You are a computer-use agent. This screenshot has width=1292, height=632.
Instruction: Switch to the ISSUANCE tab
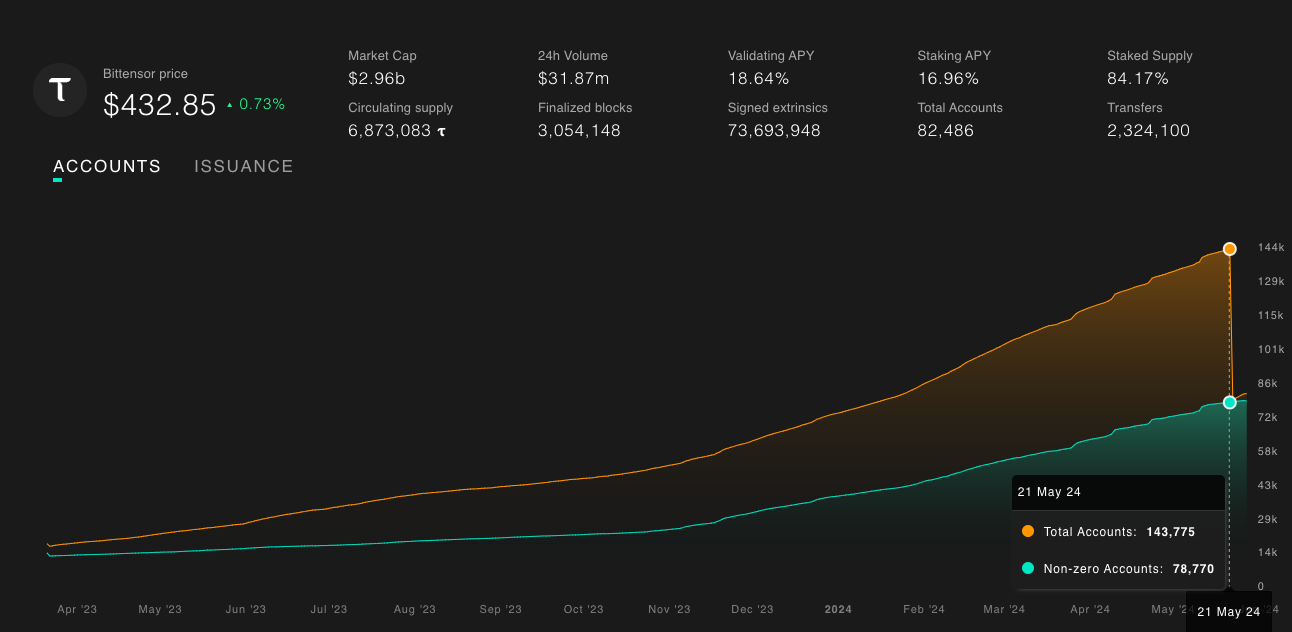click(243, 166)
